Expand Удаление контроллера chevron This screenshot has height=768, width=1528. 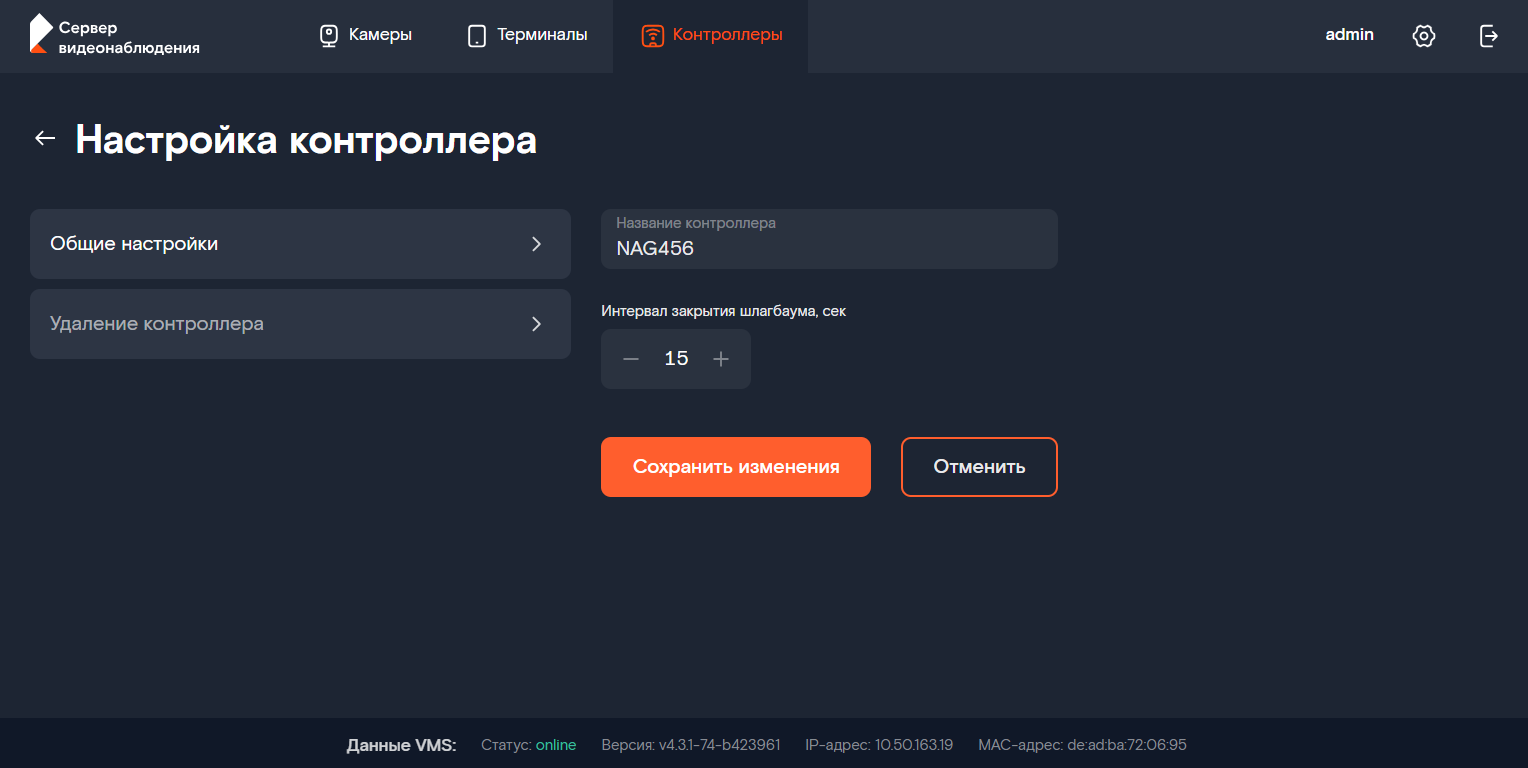(537, 324)
